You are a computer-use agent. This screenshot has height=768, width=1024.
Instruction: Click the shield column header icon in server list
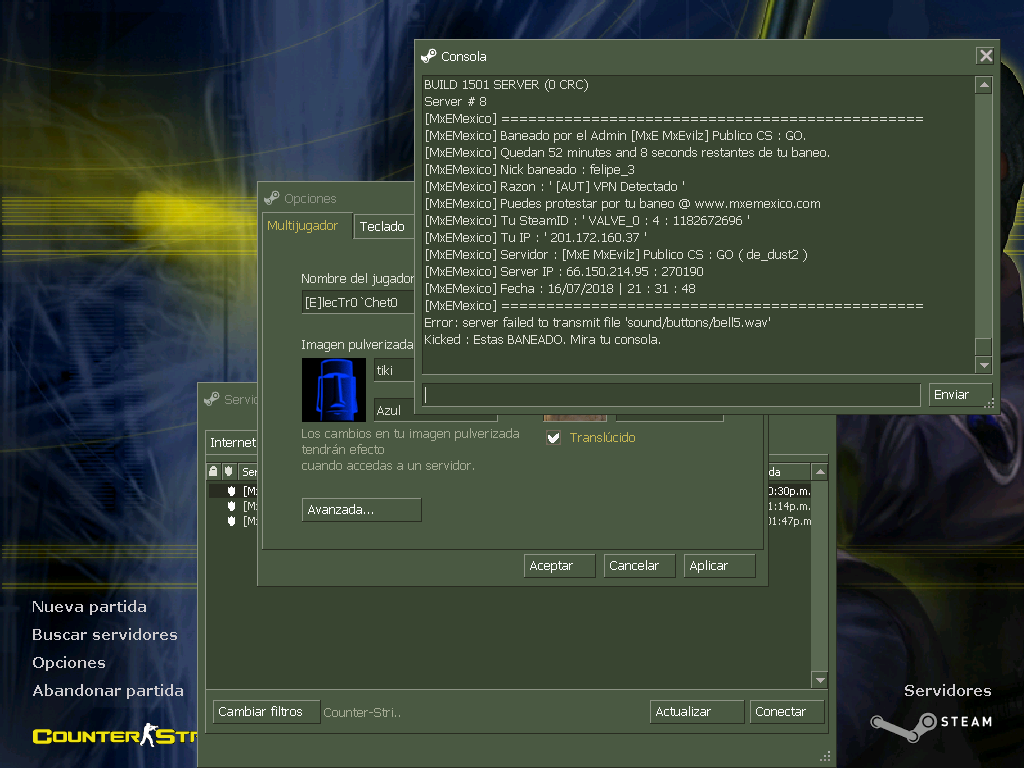pos(229,471)
